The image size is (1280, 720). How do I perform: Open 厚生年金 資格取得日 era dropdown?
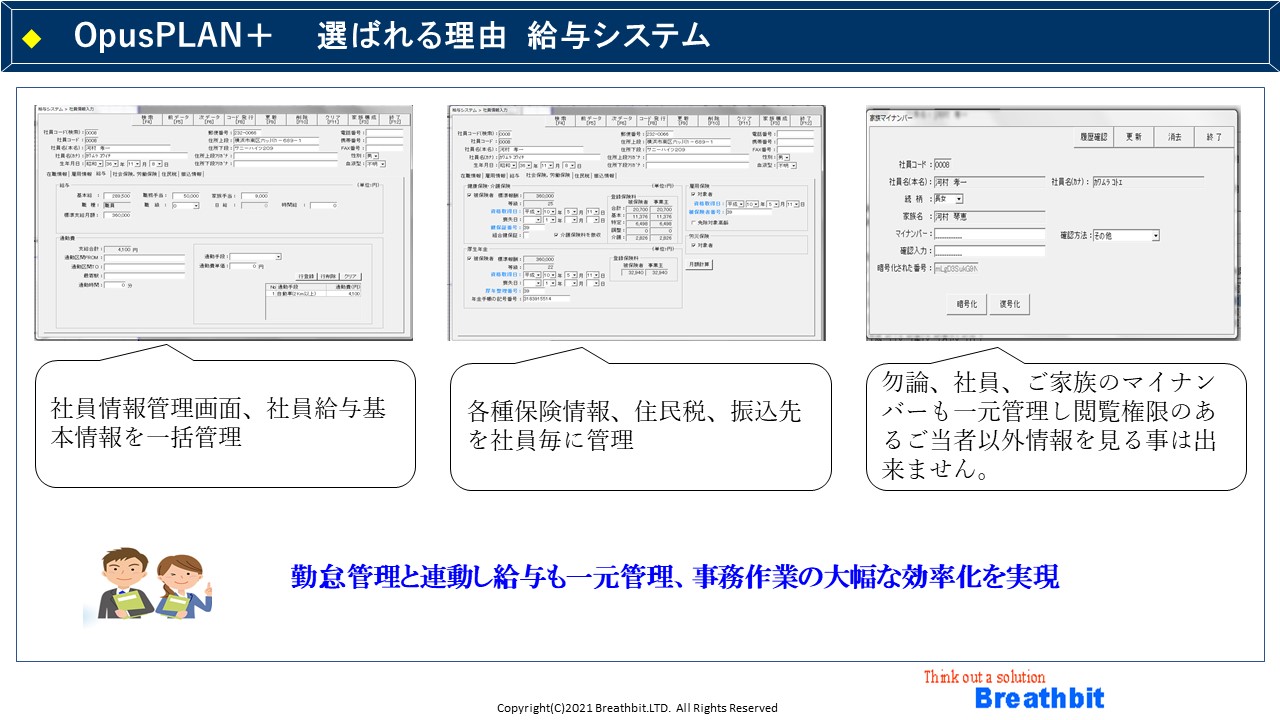pyautogui.click(x=532, y=275)
